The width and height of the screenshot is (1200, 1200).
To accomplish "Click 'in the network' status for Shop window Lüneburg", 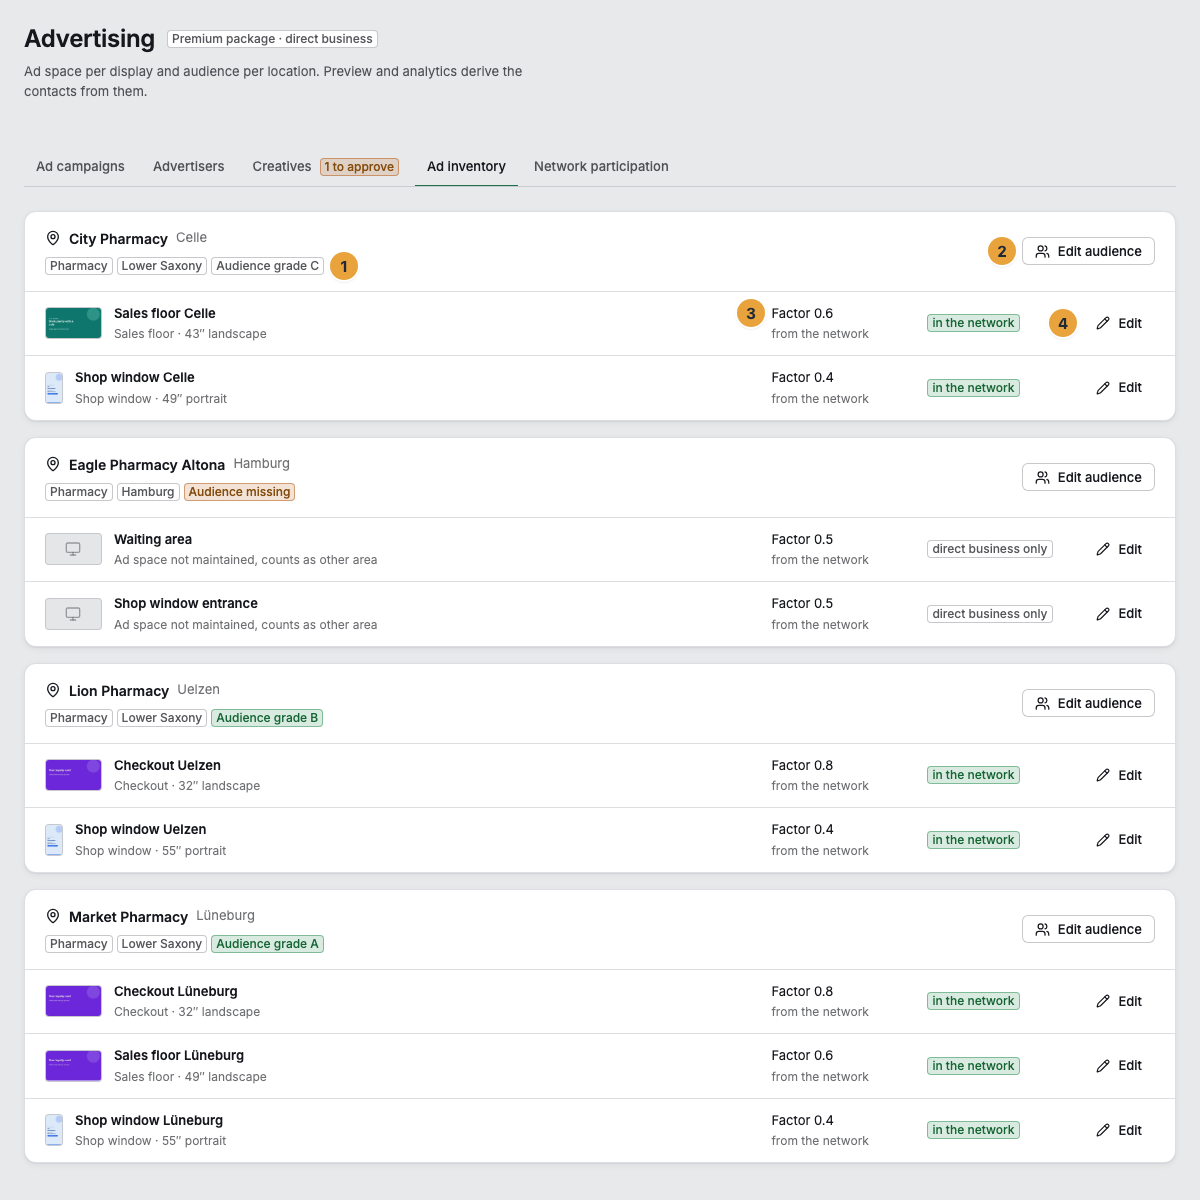I will tap(973, 1130).
